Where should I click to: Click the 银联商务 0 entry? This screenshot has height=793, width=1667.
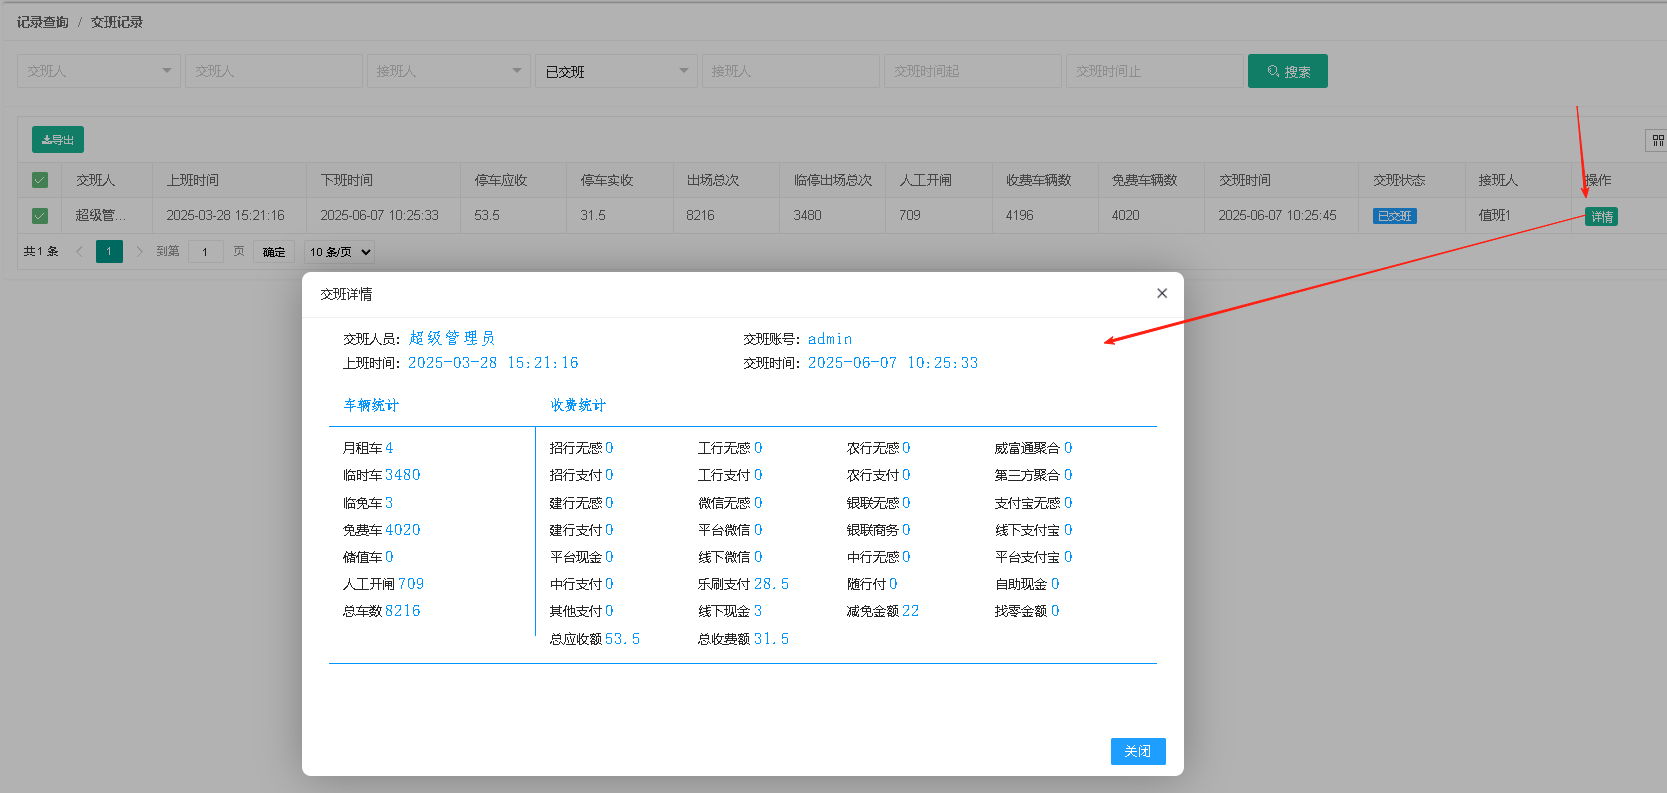point(878,530)
